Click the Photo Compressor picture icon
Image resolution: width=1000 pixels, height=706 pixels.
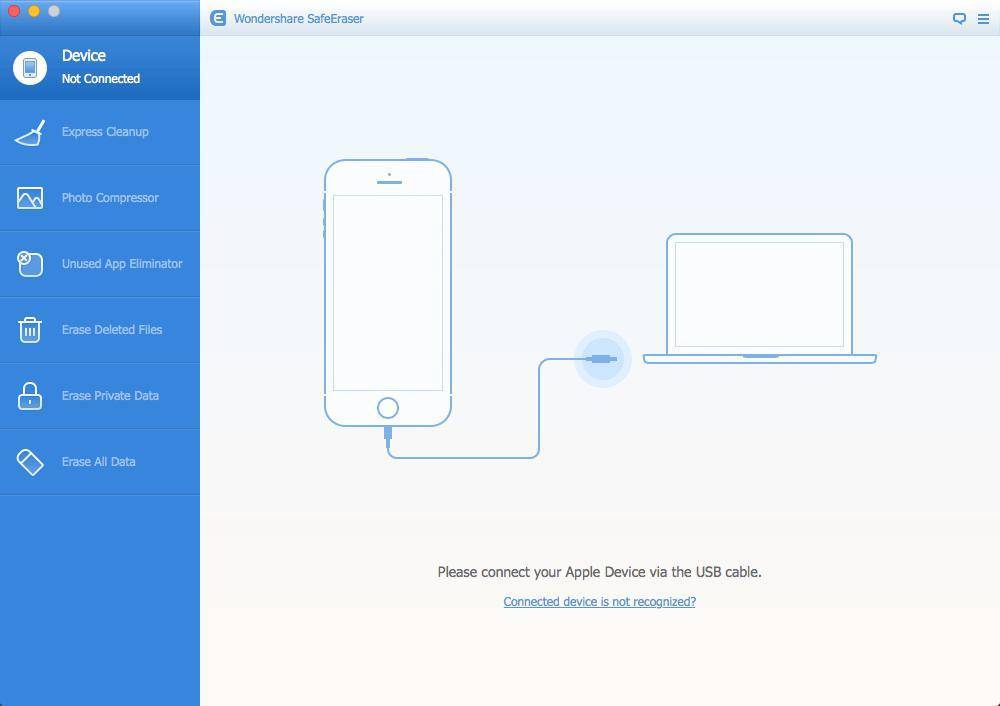click(x=30, y=198)
